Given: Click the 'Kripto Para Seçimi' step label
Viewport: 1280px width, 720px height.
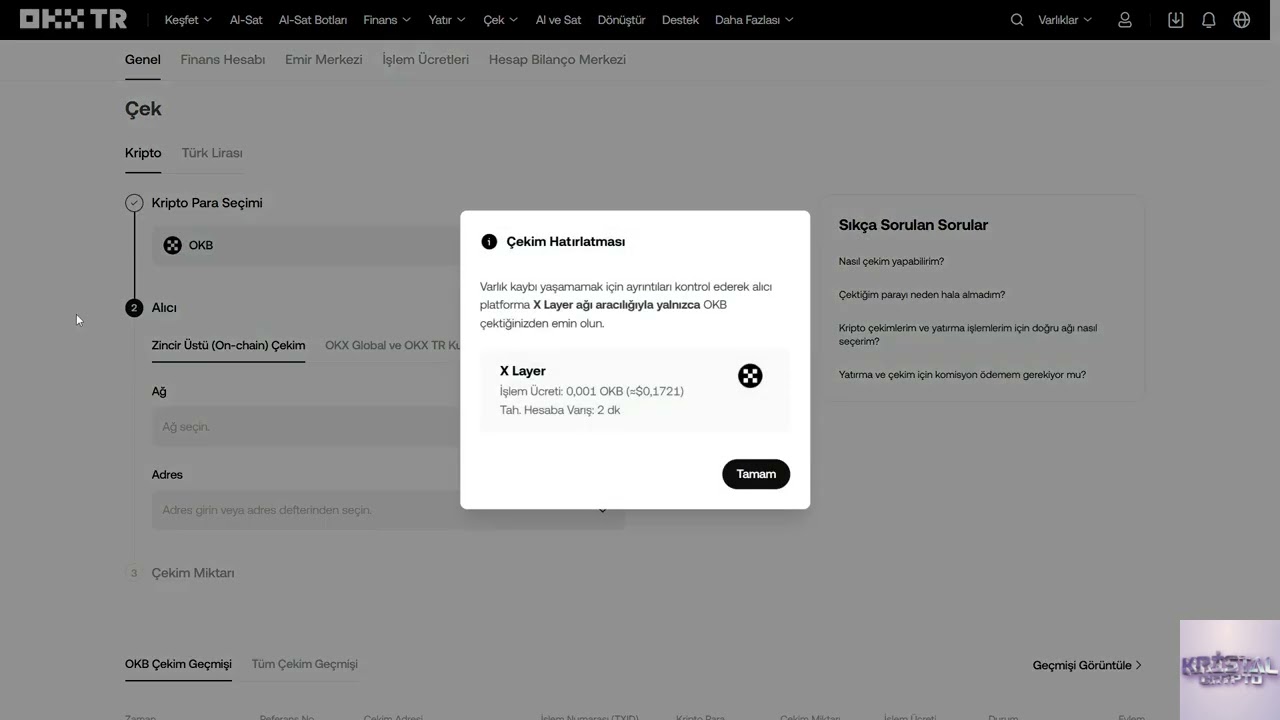Looking at the screenshot, I should click(207, 203).
